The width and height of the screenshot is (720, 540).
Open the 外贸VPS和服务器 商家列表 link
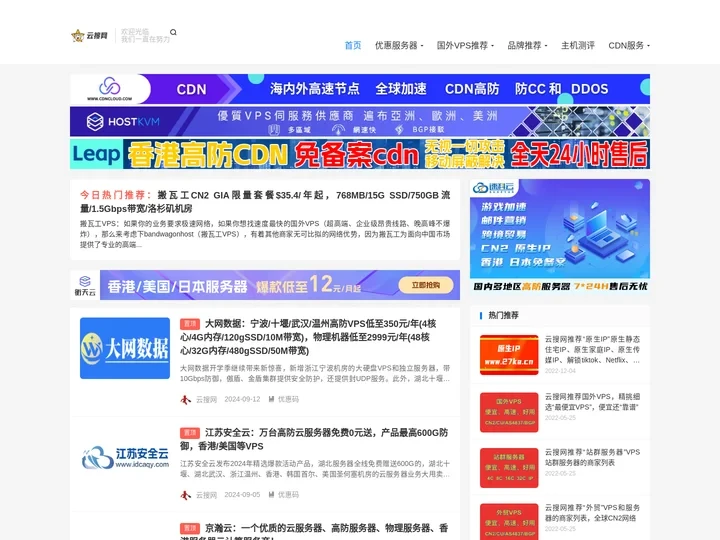(x=592, y=513)
